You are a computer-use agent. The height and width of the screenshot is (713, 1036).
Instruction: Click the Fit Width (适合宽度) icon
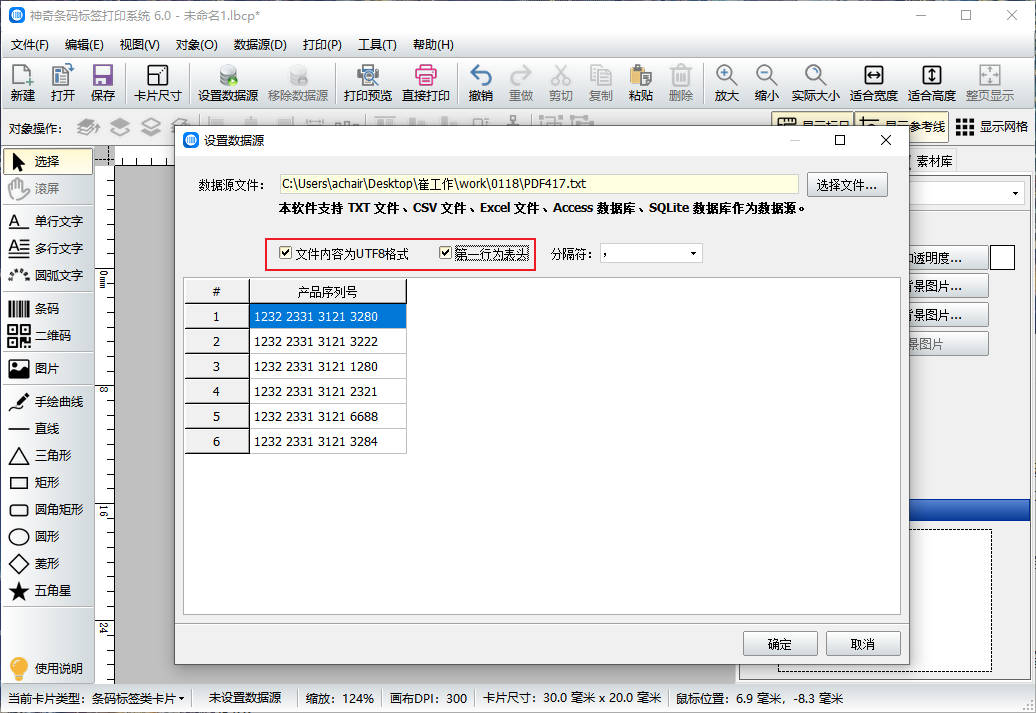click(x=873, y=82)
